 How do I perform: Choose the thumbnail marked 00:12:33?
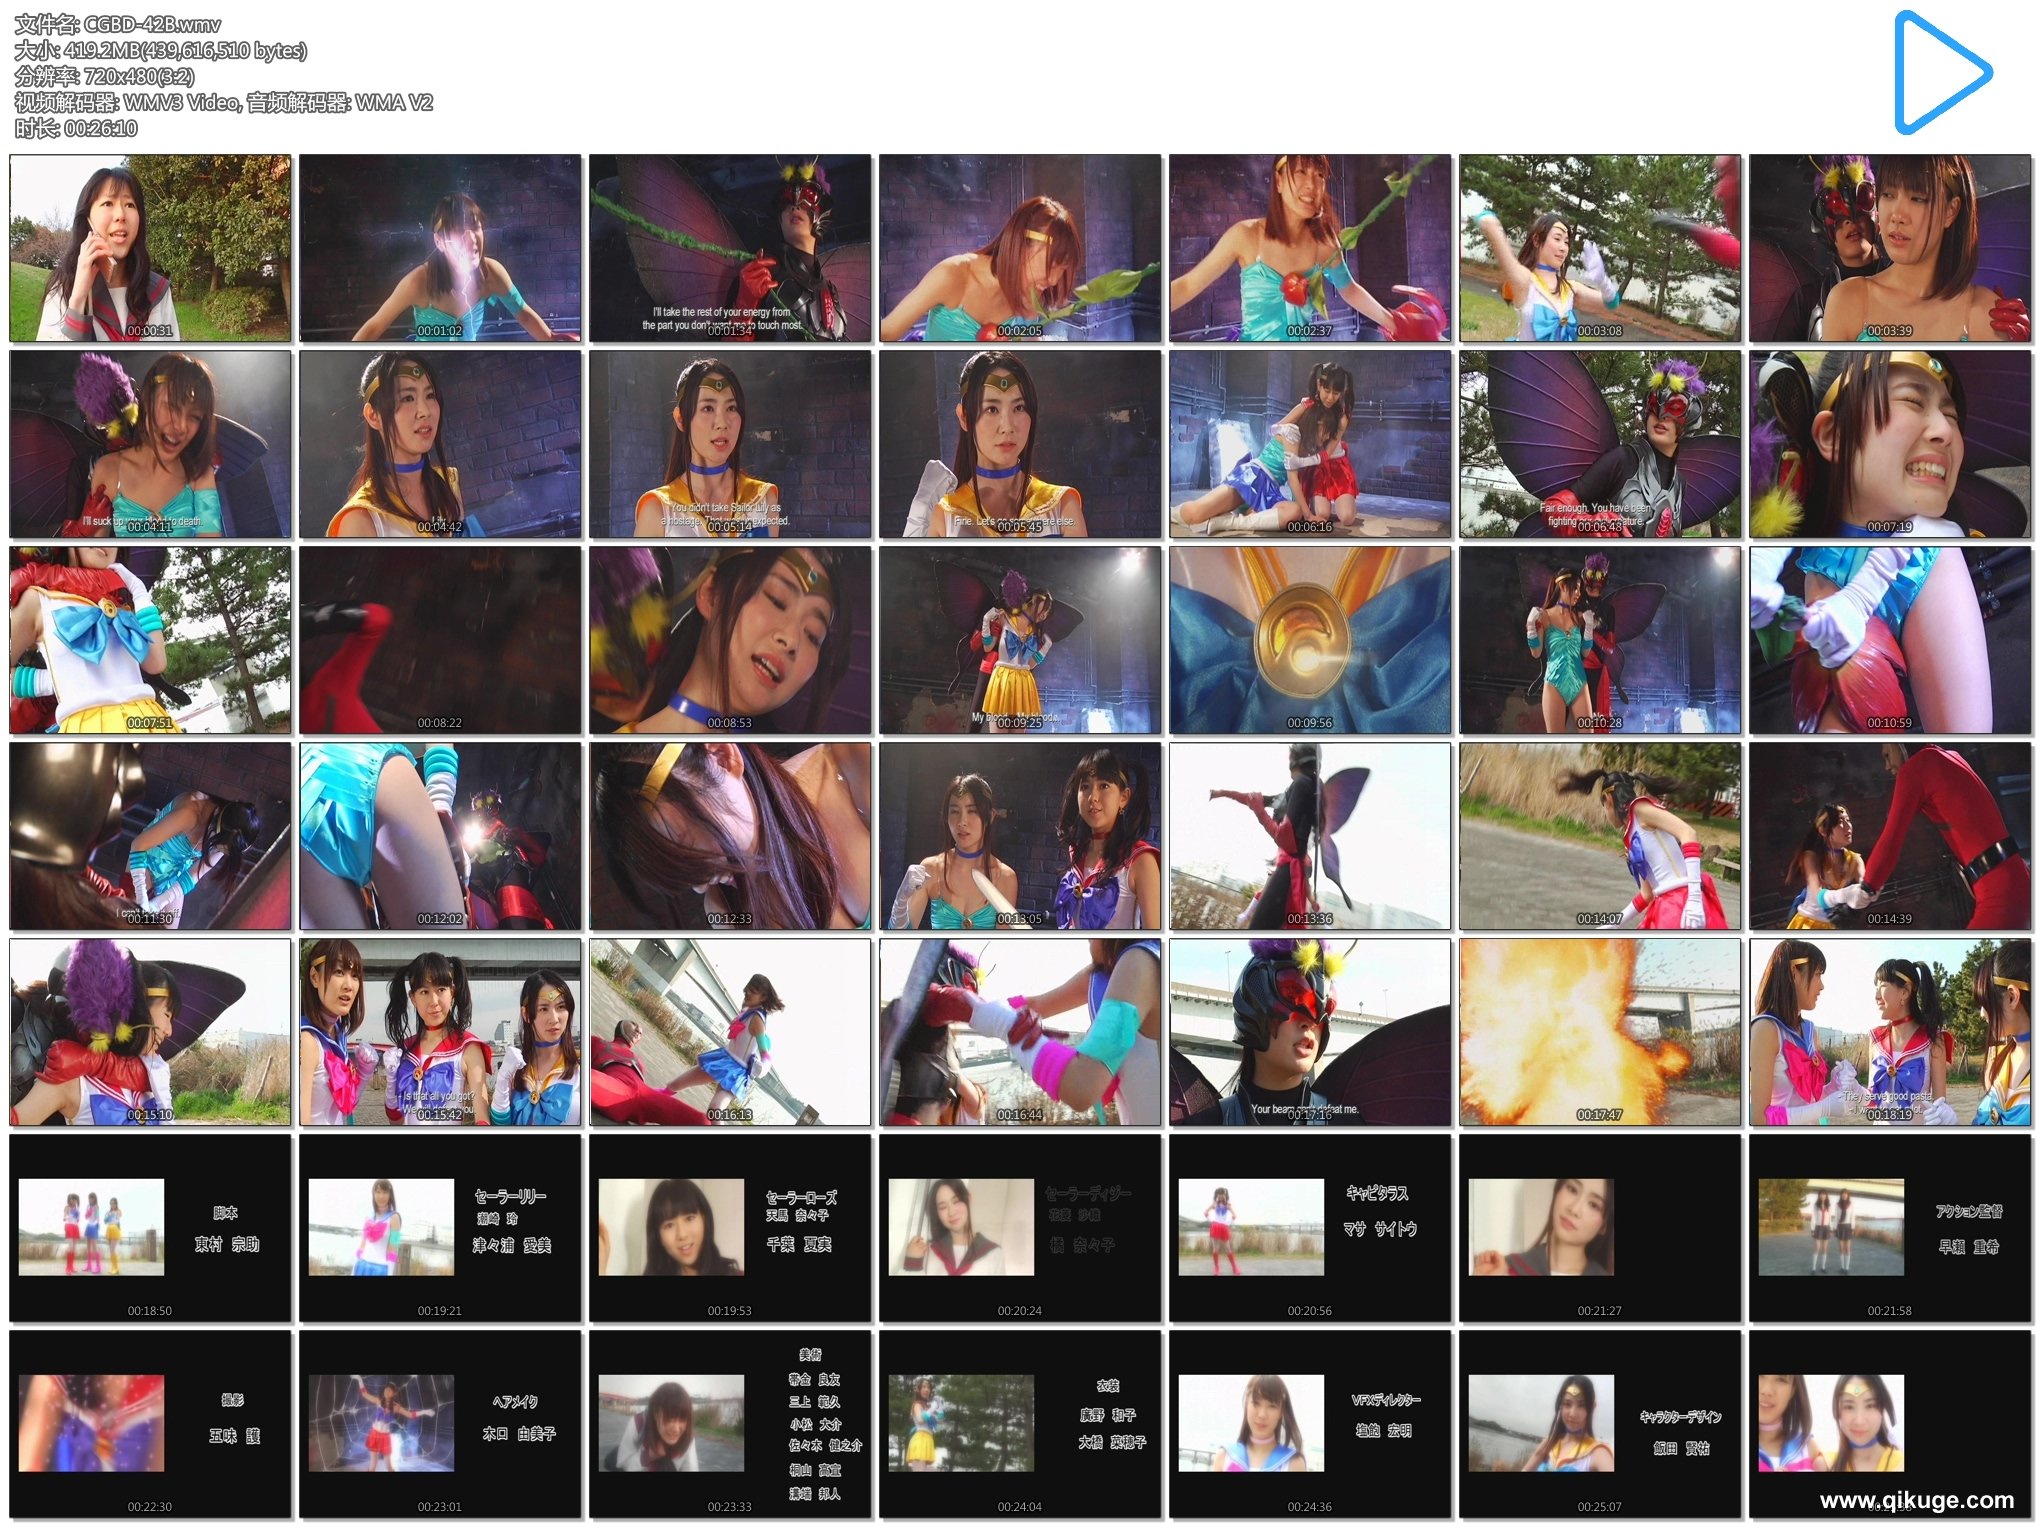pos(730,836)
